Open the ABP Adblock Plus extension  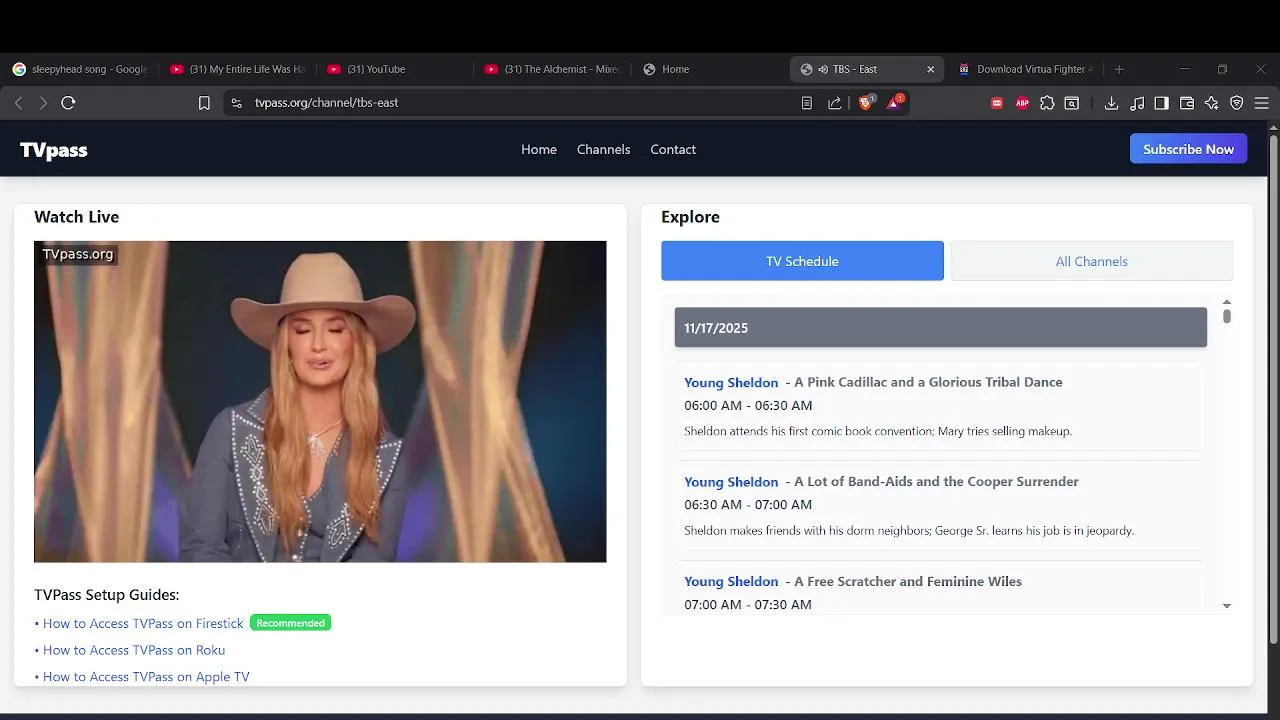[x=1022, y=103]
